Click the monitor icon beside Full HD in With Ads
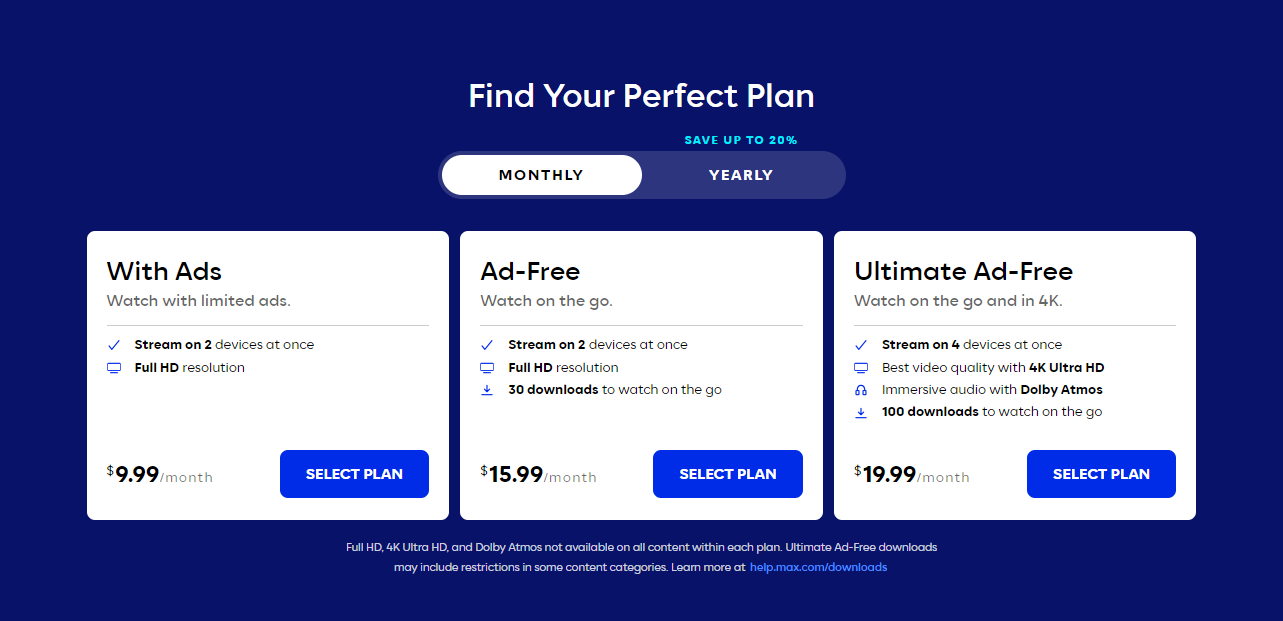Image resolution: width=1283 pixels, height=621 pixels. coord(114,368)
